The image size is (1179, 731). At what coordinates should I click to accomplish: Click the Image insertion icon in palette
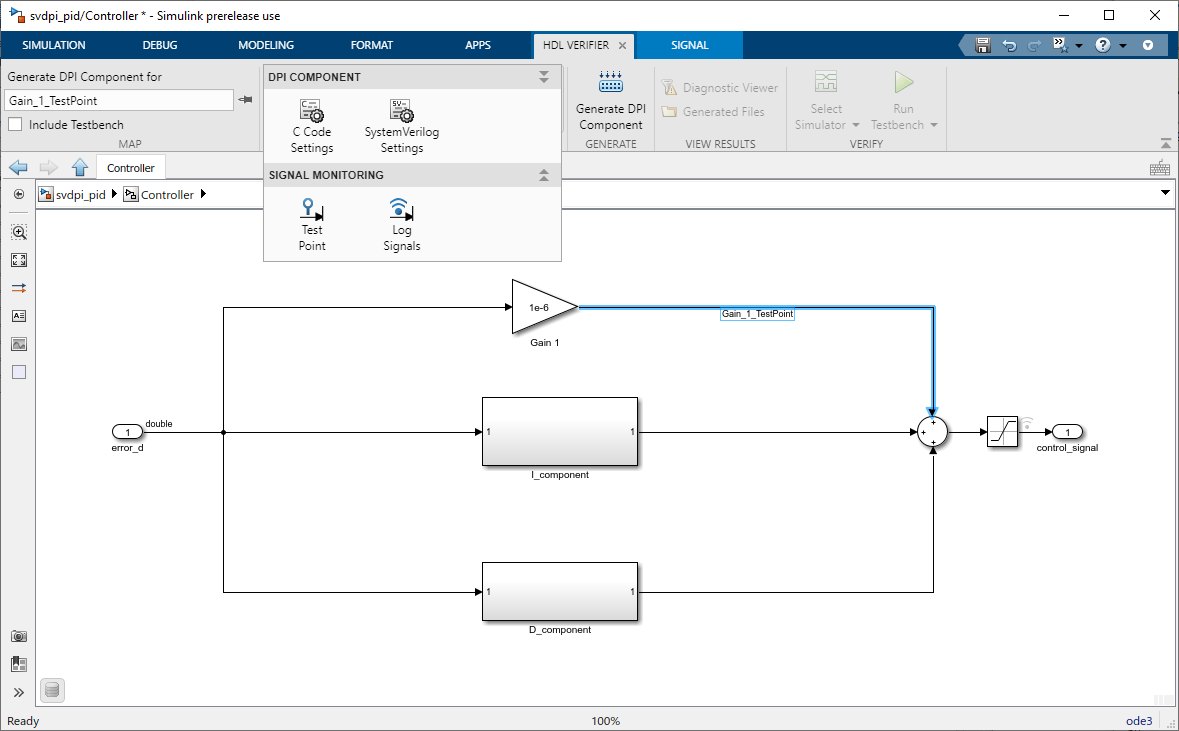click(x=19, y=344)
